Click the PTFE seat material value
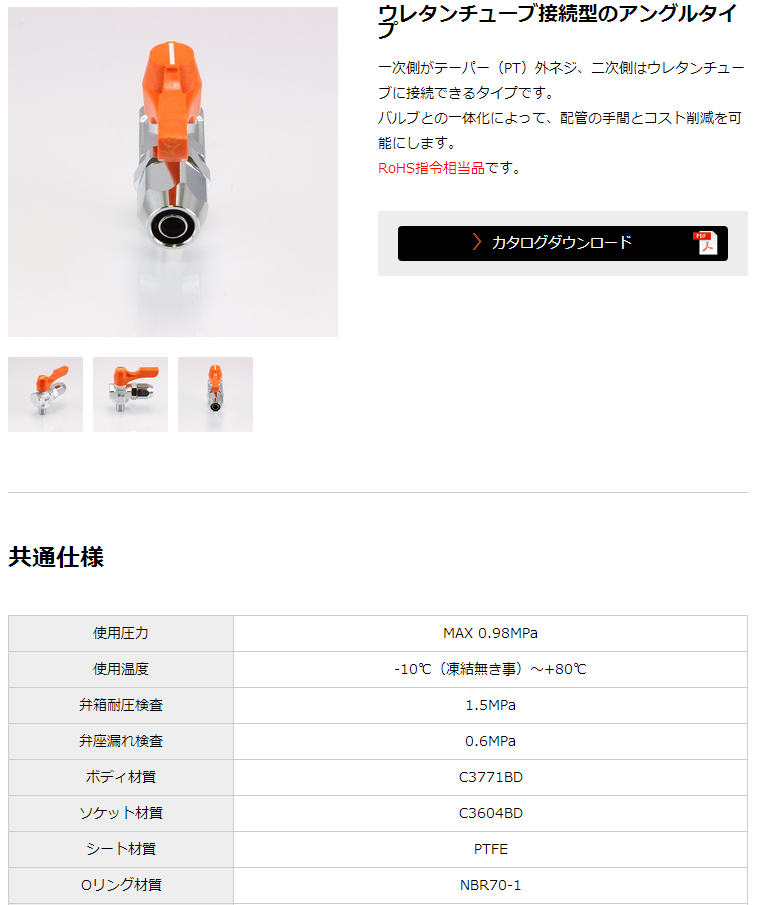Viewport: 758px width, 905px height. point(490,849)
